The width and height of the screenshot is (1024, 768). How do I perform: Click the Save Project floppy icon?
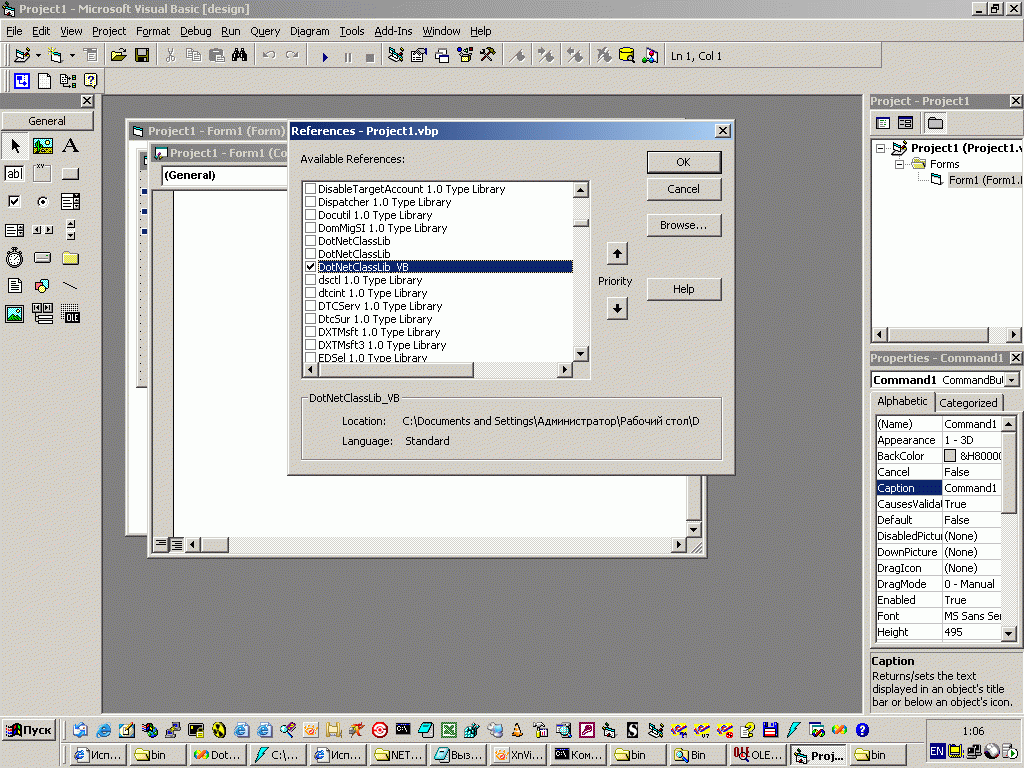[x=142, y=56]
